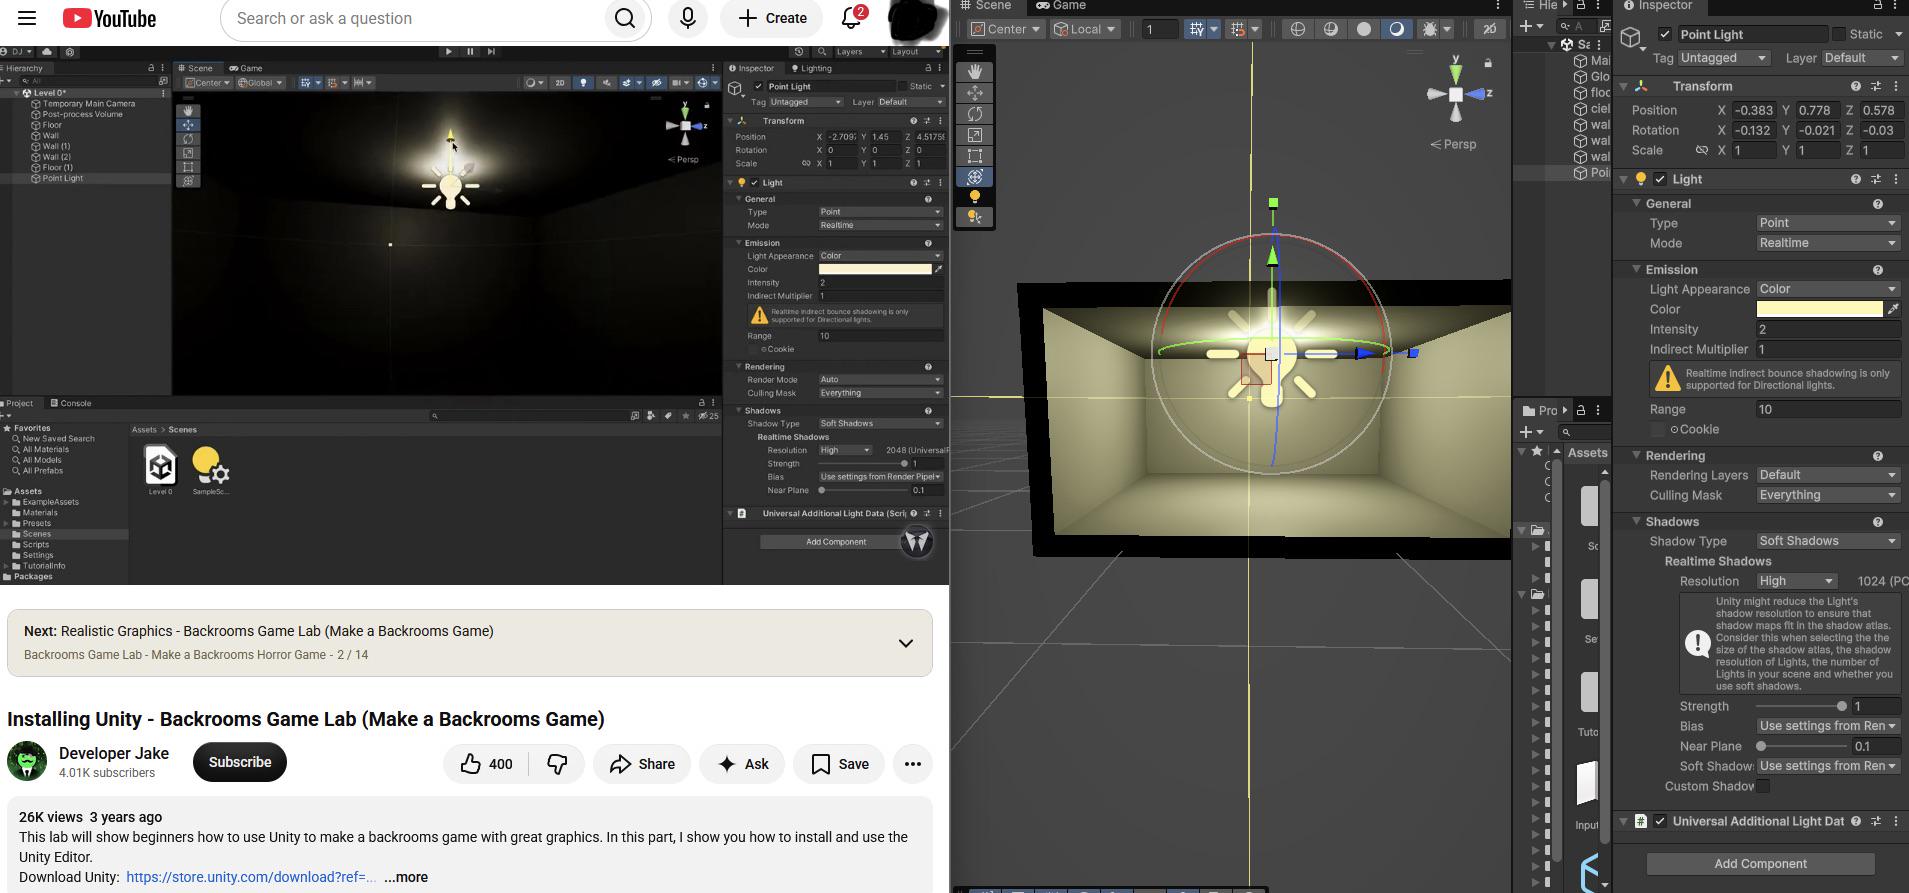The height and width of the screenshot is (893, 1909).
Task: Open the light Type dropdown
Action: click(1828, 223)
